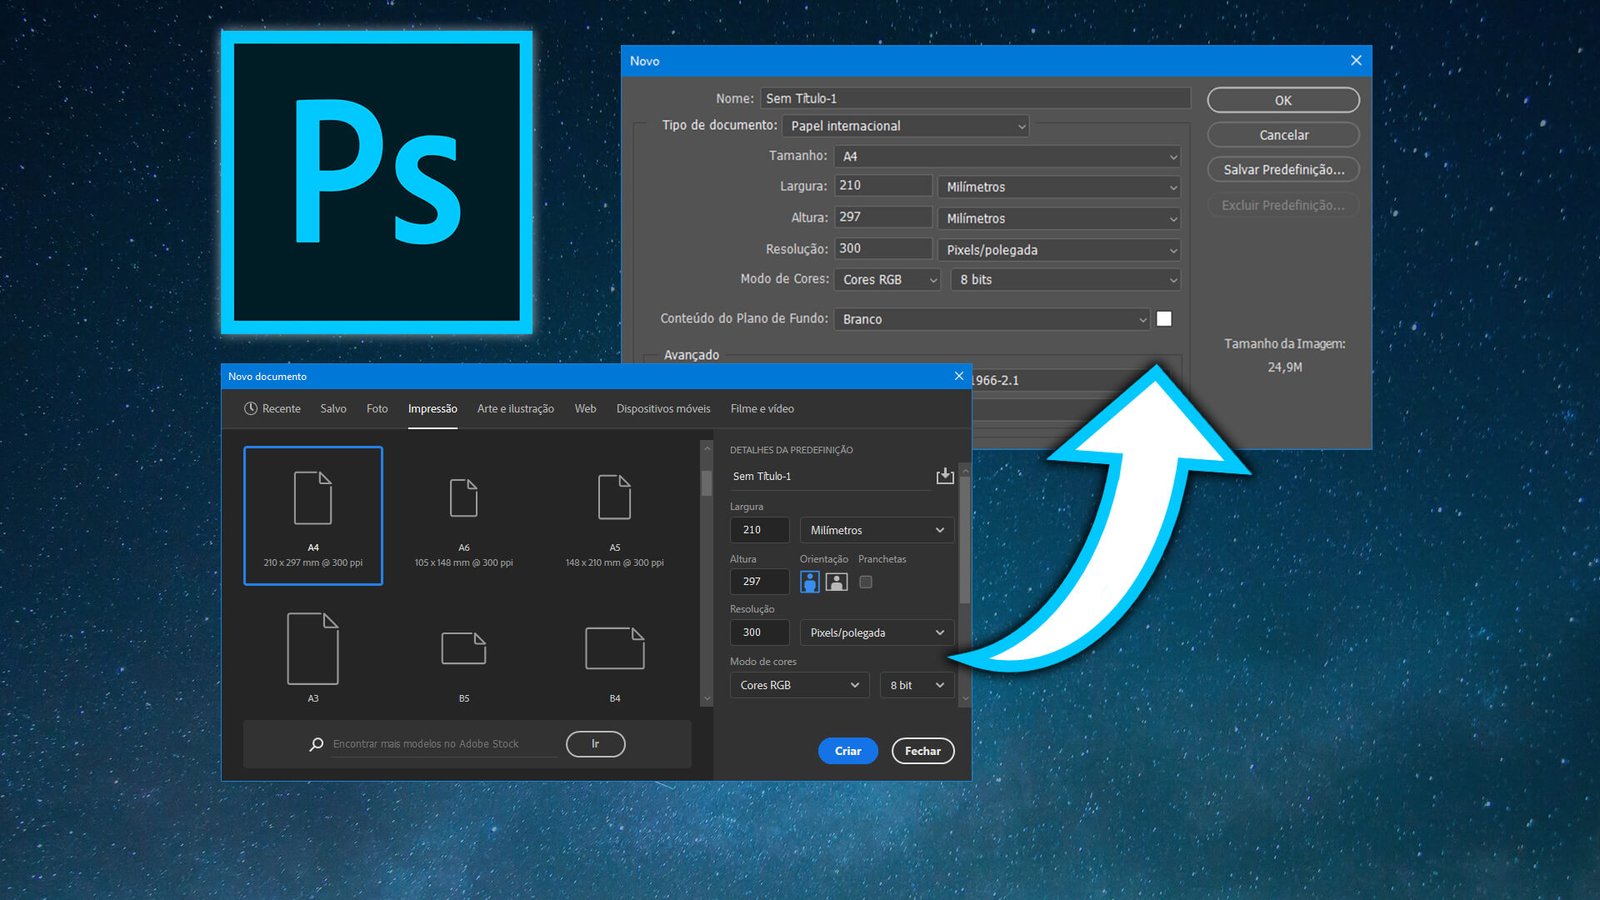Screen dimensions: 1600x900
Task: Click the clock icon on Recente tab
Action: [251, 408]
